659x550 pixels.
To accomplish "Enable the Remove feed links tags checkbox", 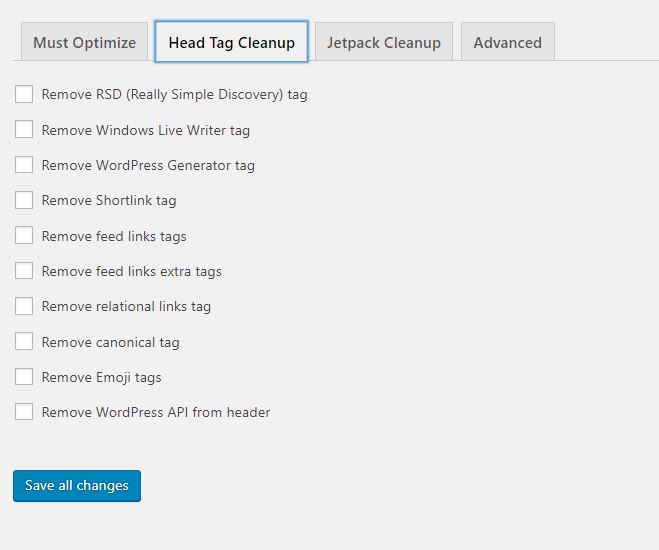I will (24, 236).
